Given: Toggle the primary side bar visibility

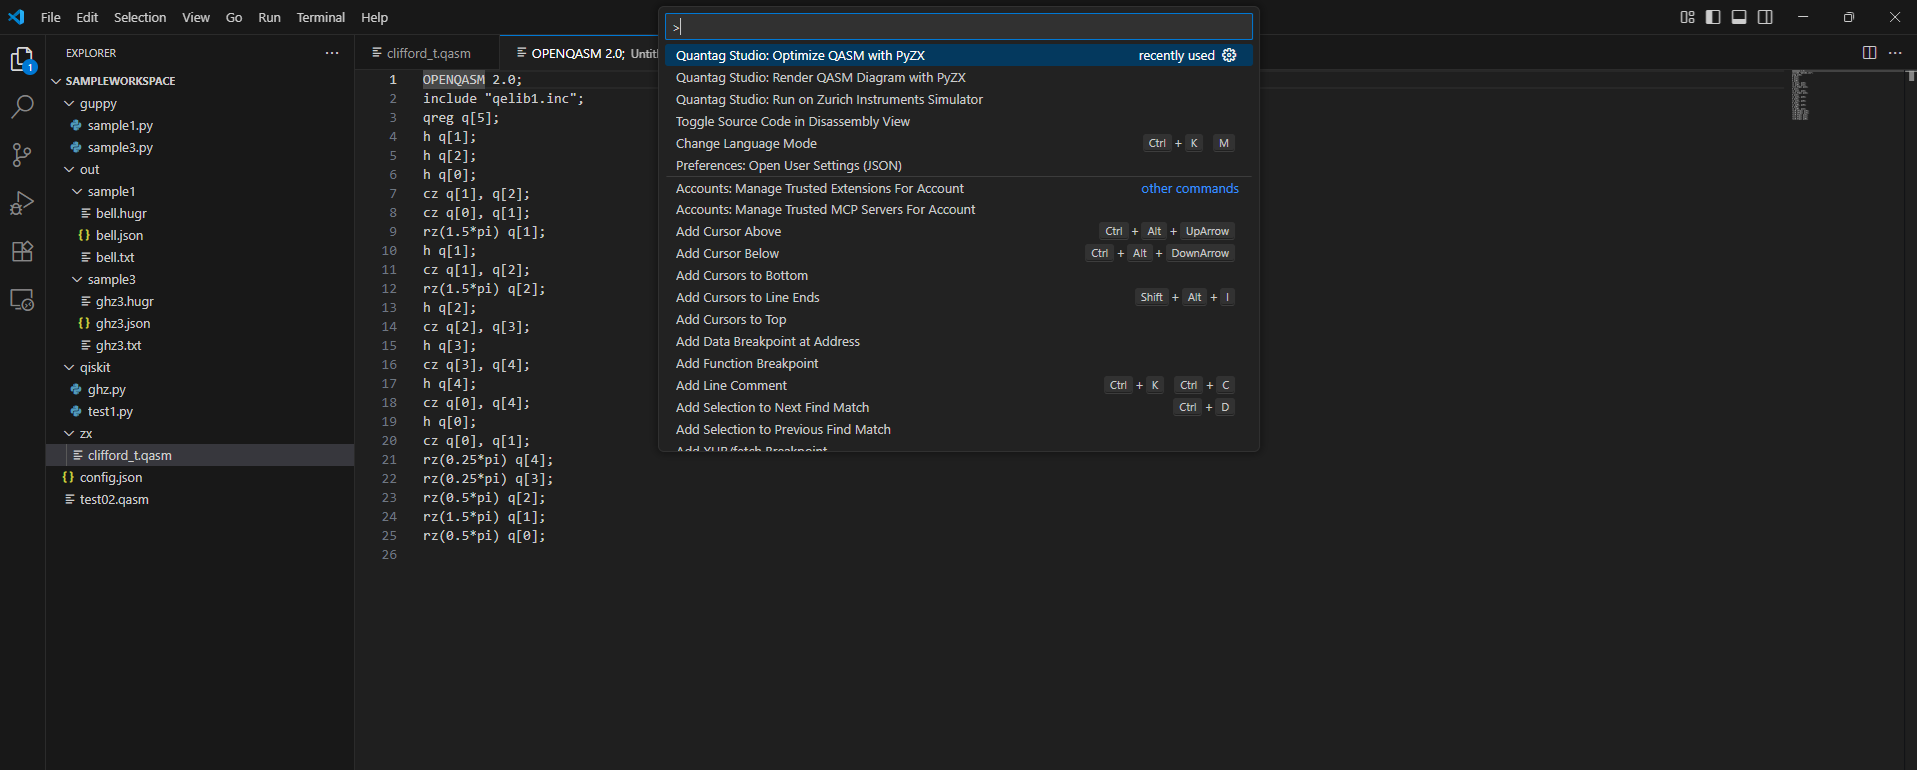Looking at the screenshot, I should (x=1713, y=17).
